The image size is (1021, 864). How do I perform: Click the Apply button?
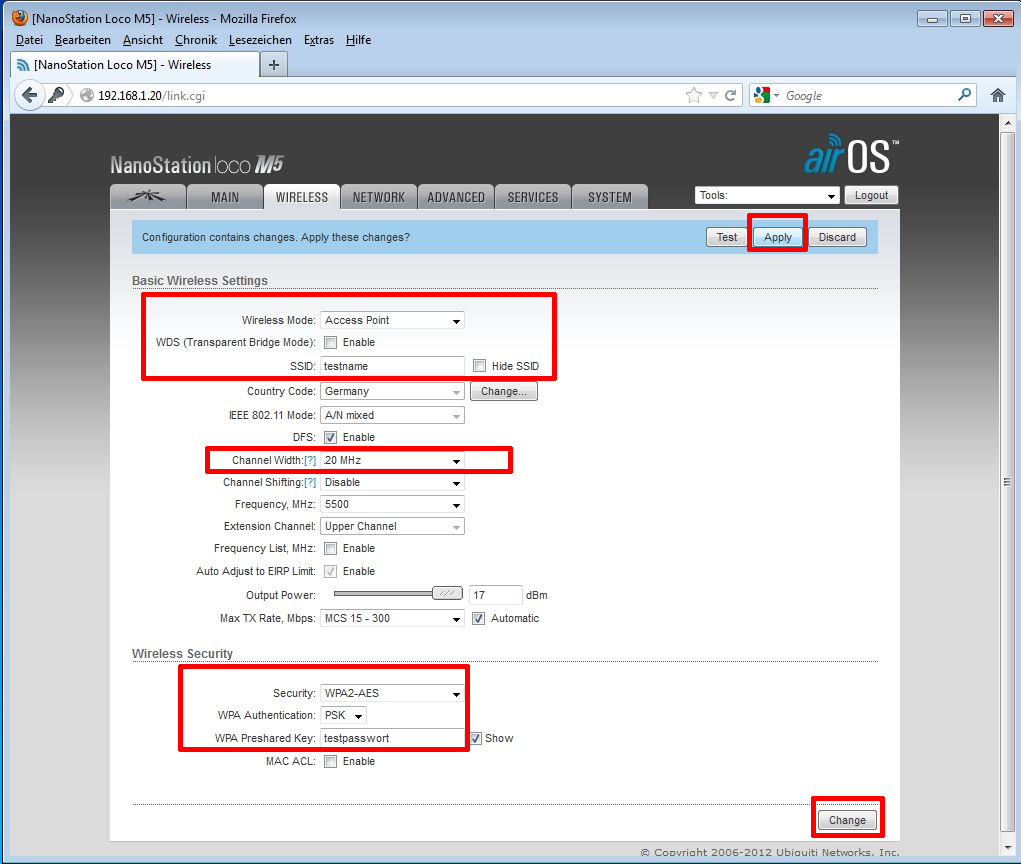coord(777,237)
